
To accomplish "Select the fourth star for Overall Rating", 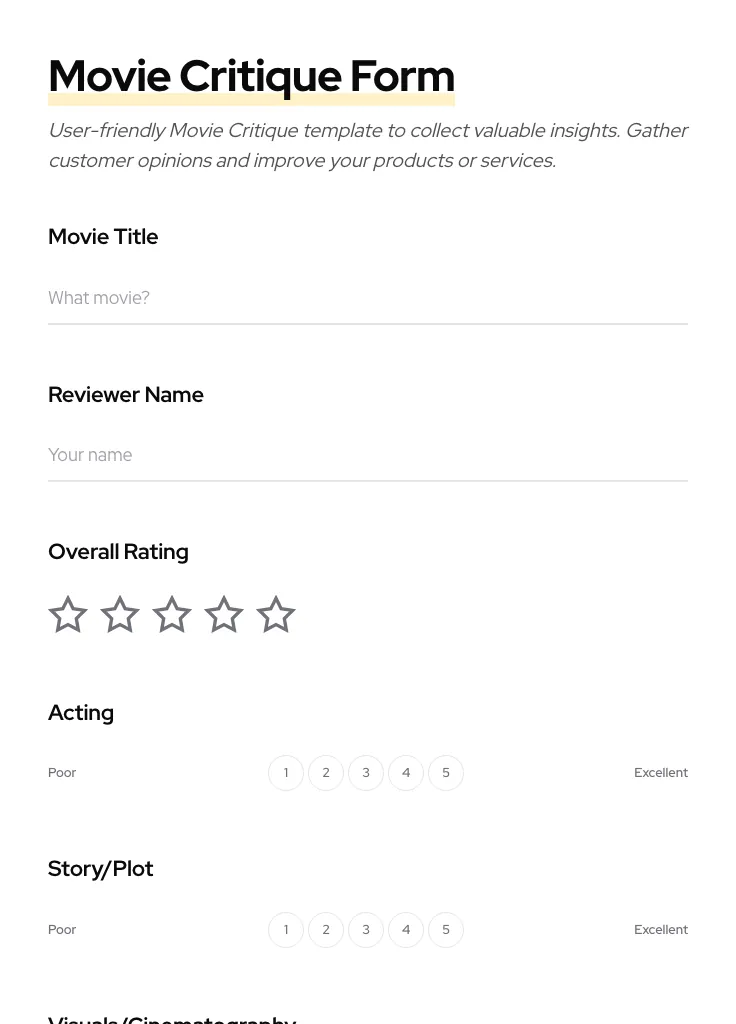I will pyautogui.click(x=223, y=614).
